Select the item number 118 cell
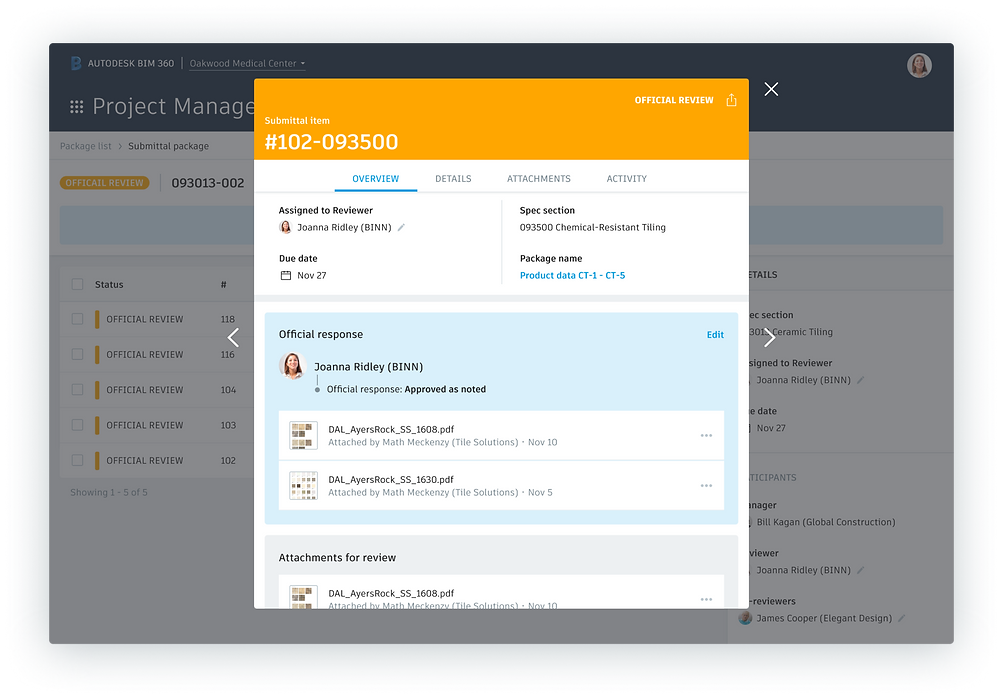Image resolution: width=1003 pixels, height=699 pixels. pos(228,318)
